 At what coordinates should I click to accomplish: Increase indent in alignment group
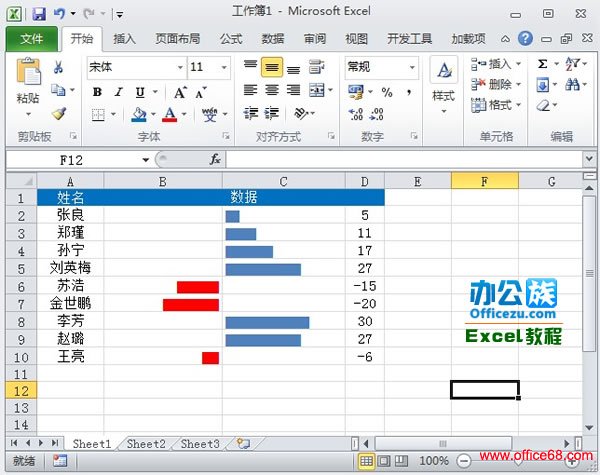point(272,114)
